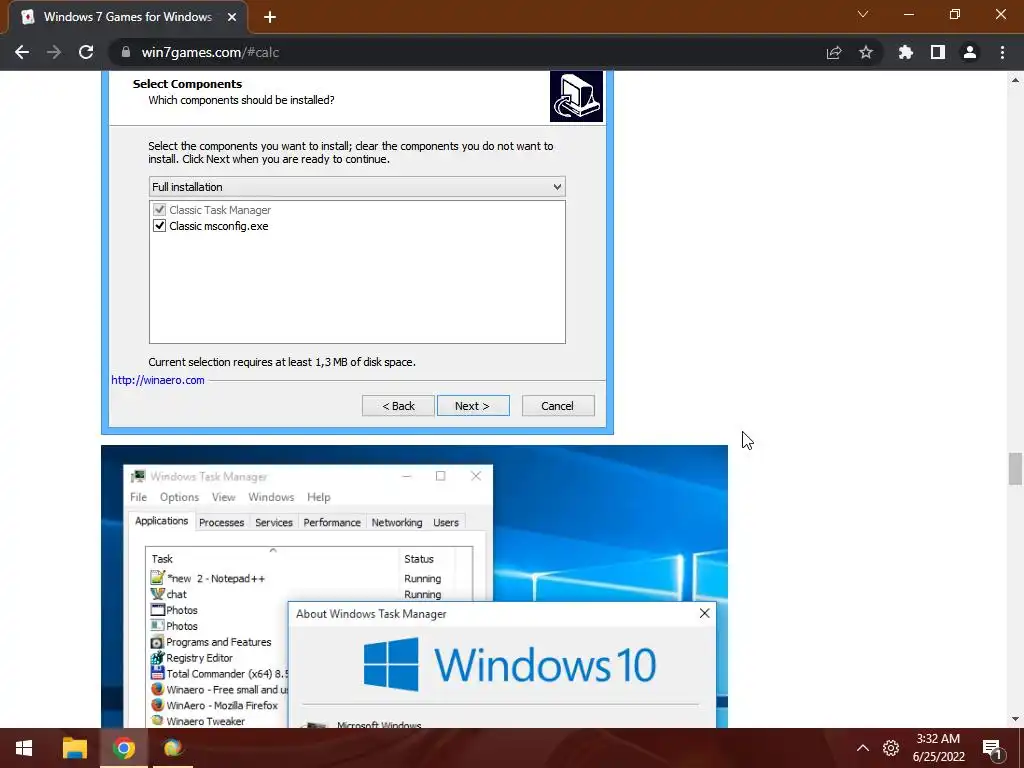Viewport: 1024px width, 768px height.
Task: Switch to the Applications tab
Action: [161, 521]
